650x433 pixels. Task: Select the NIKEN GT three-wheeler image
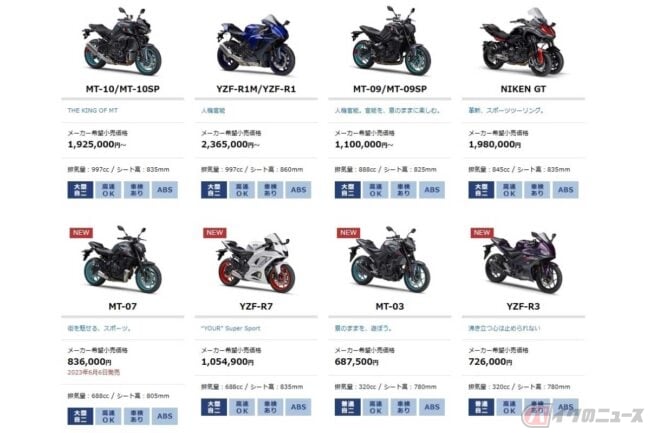click(x=523, y=41)
